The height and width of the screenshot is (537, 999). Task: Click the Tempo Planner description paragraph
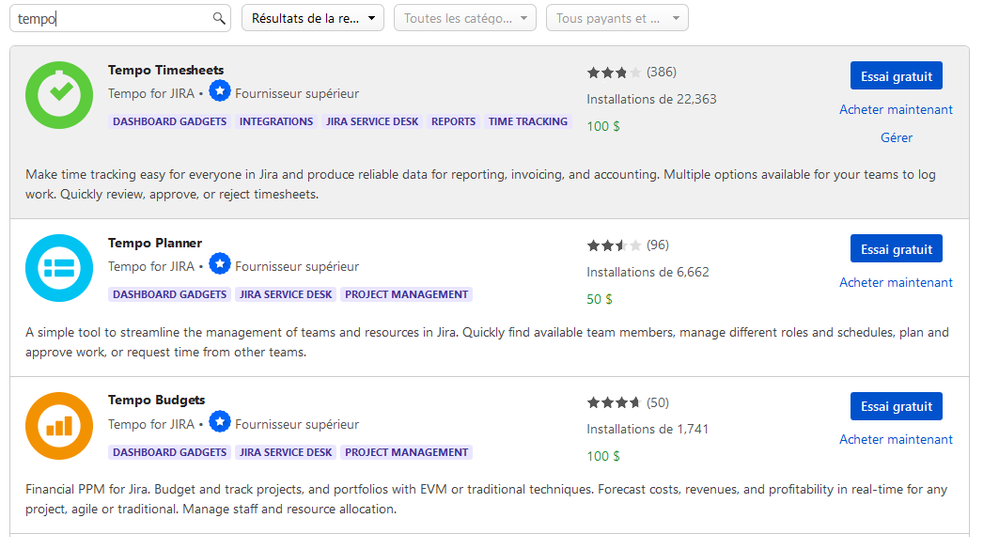click(x=487, y=342)
